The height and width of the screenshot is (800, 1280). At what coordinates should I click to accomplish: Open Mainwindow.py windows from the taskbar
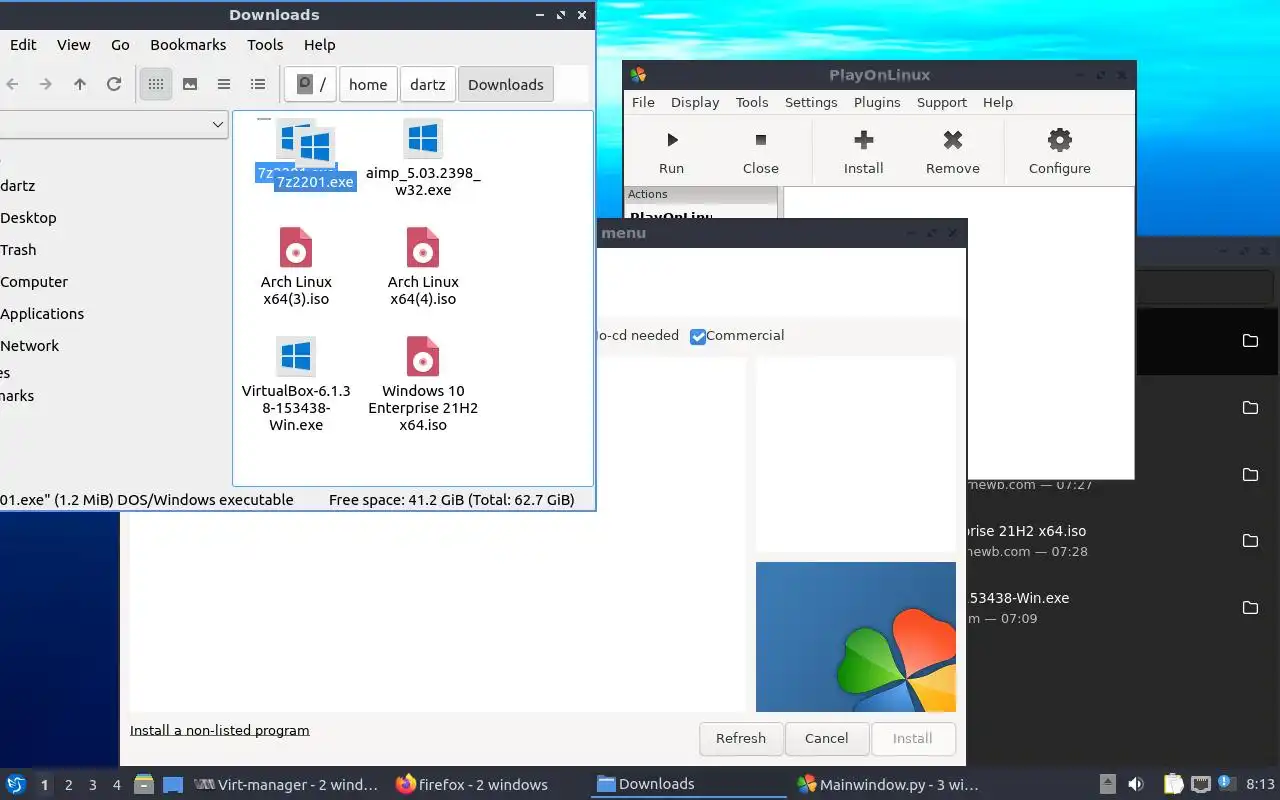(888, 785)
